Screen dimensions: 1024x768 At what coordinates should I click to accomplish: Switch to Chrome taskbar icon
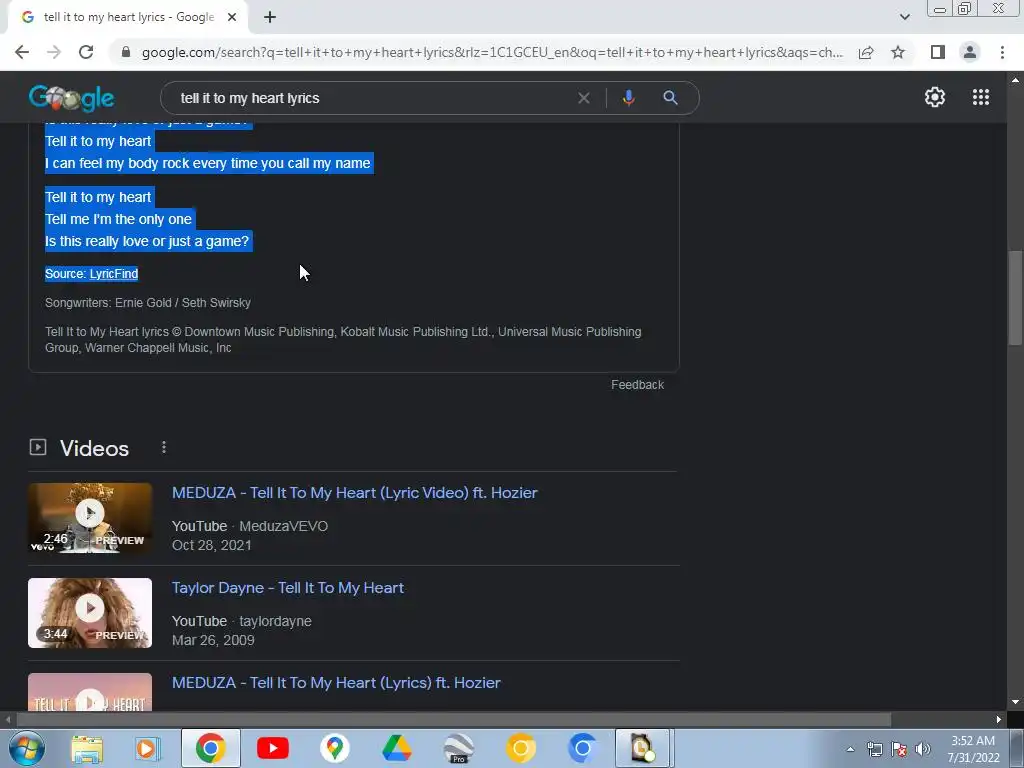[x=210, y=748]
